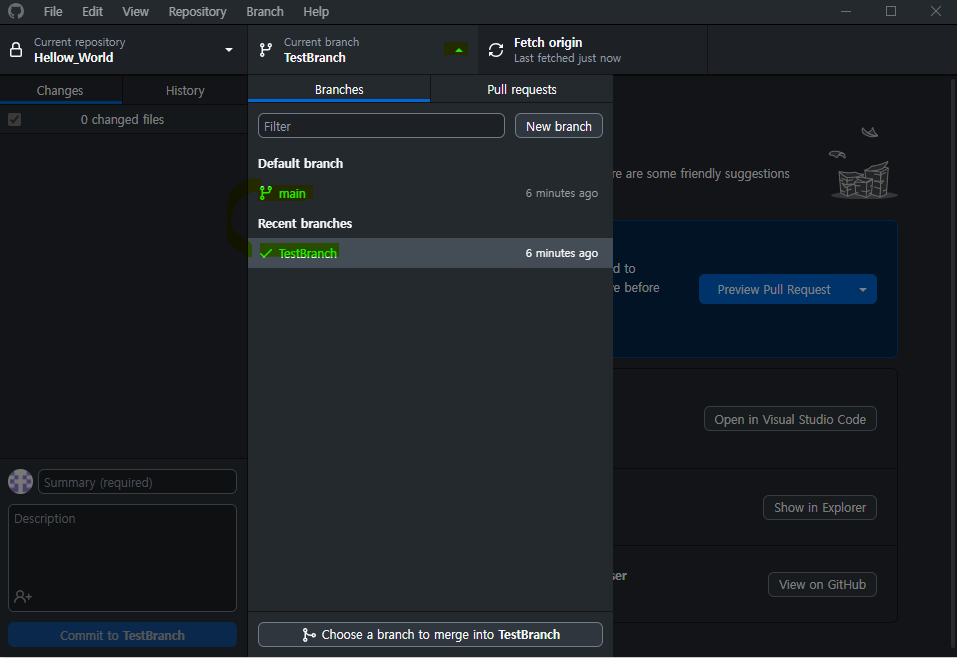Select the Branches tab
This screenshot has width=957, height=658.
[x=339, y=90]
